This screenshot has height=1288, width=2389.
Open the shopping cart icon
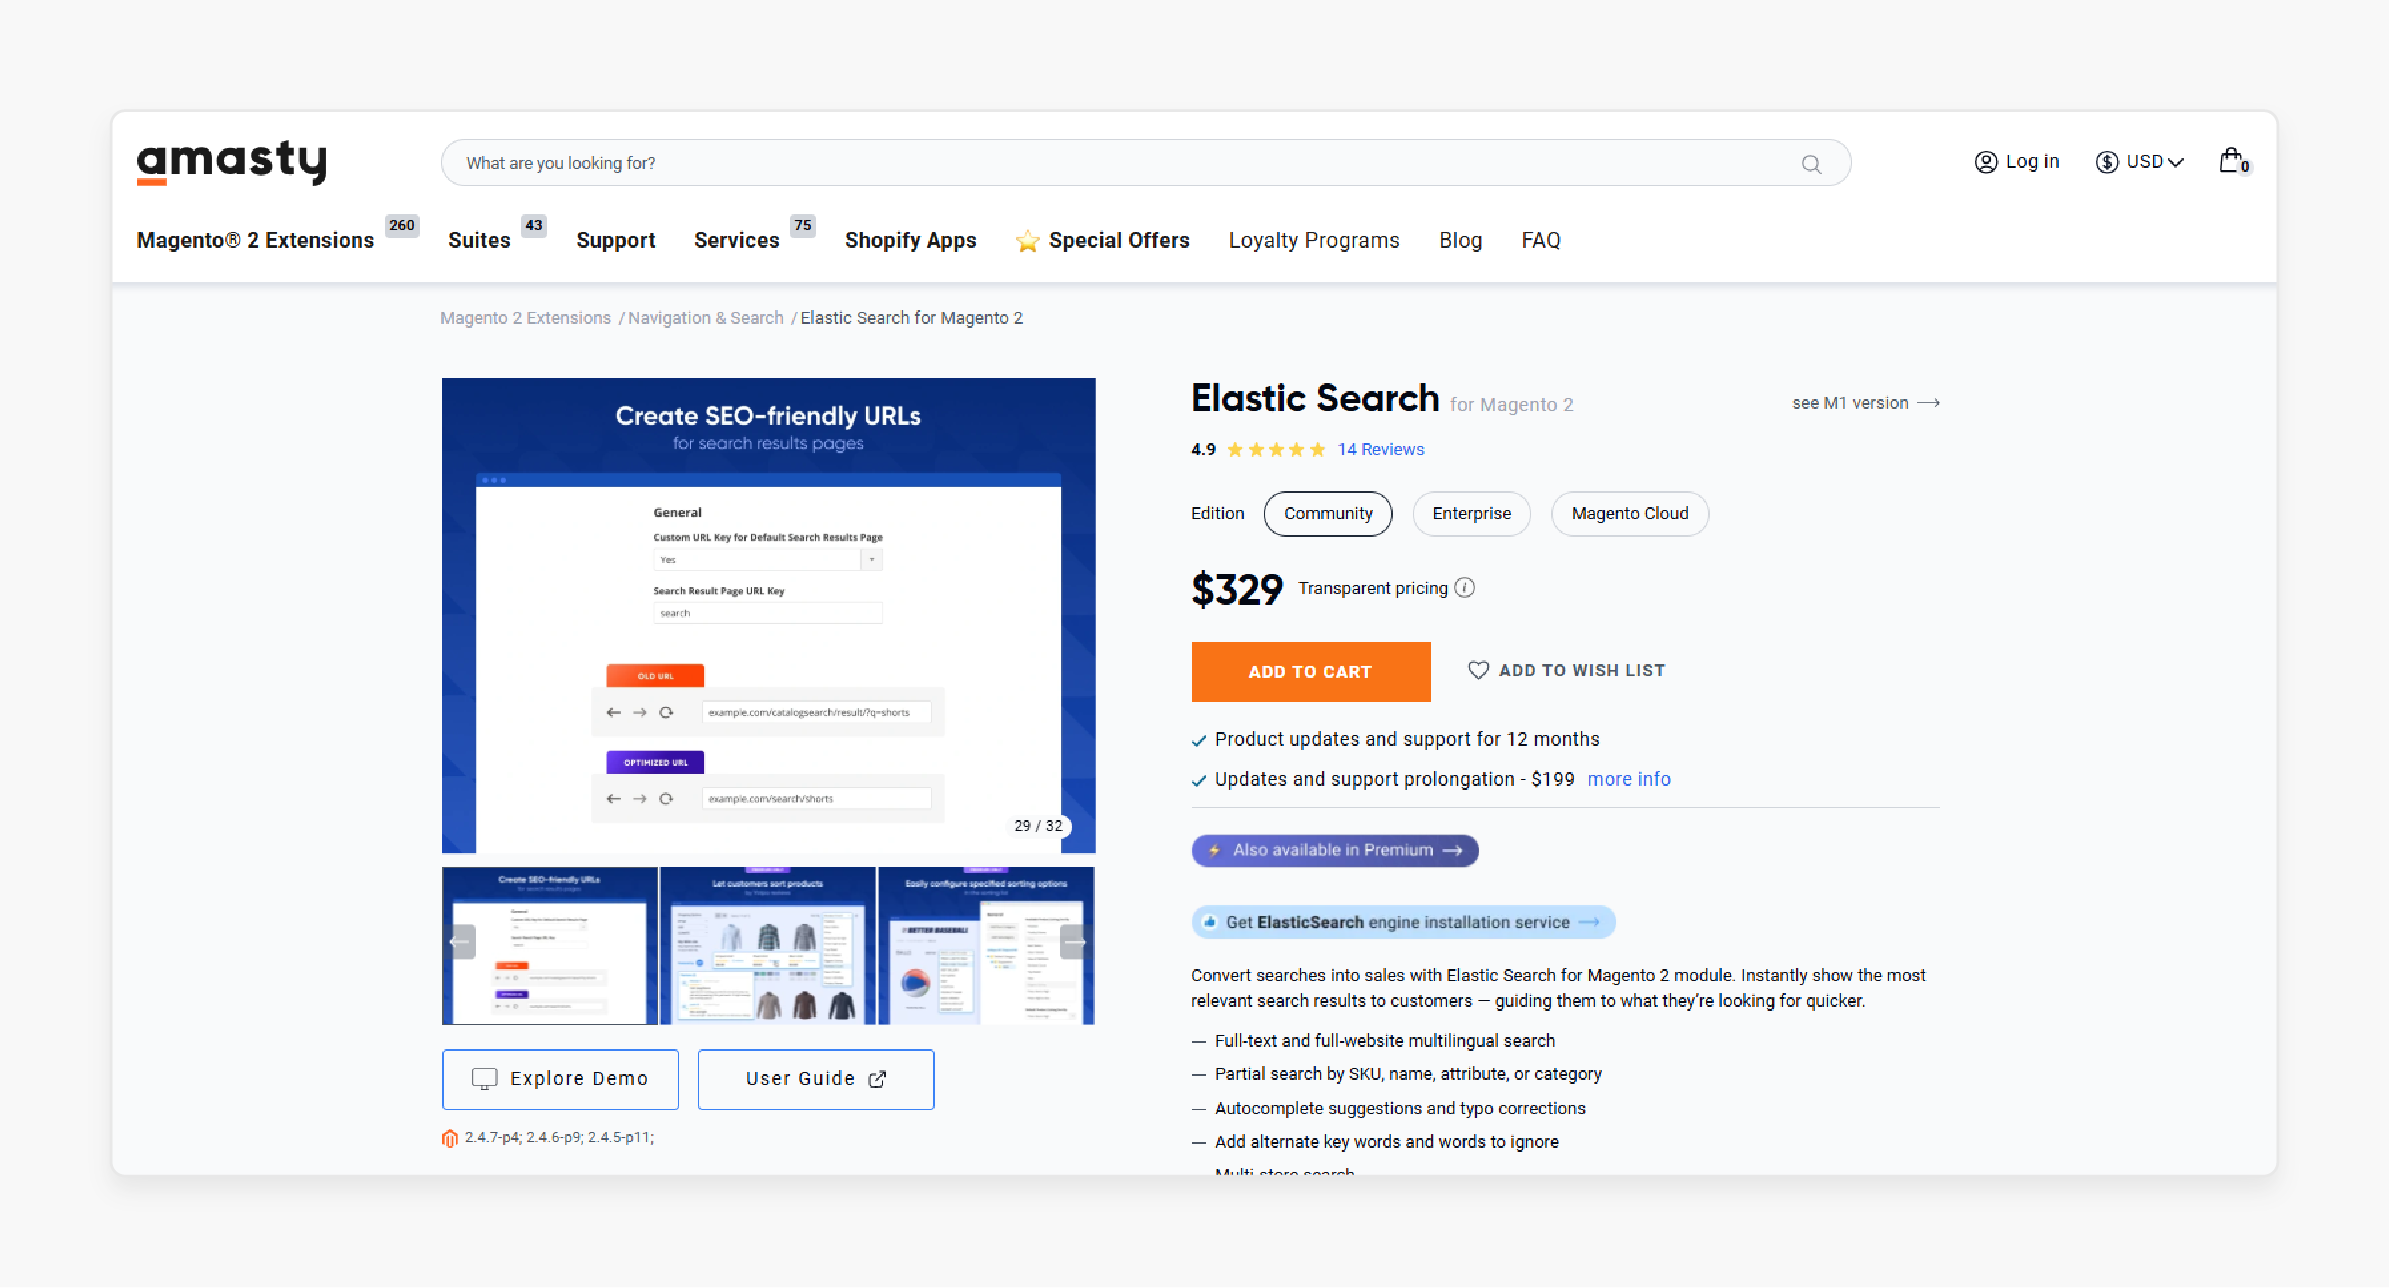tap(2233, 161)
